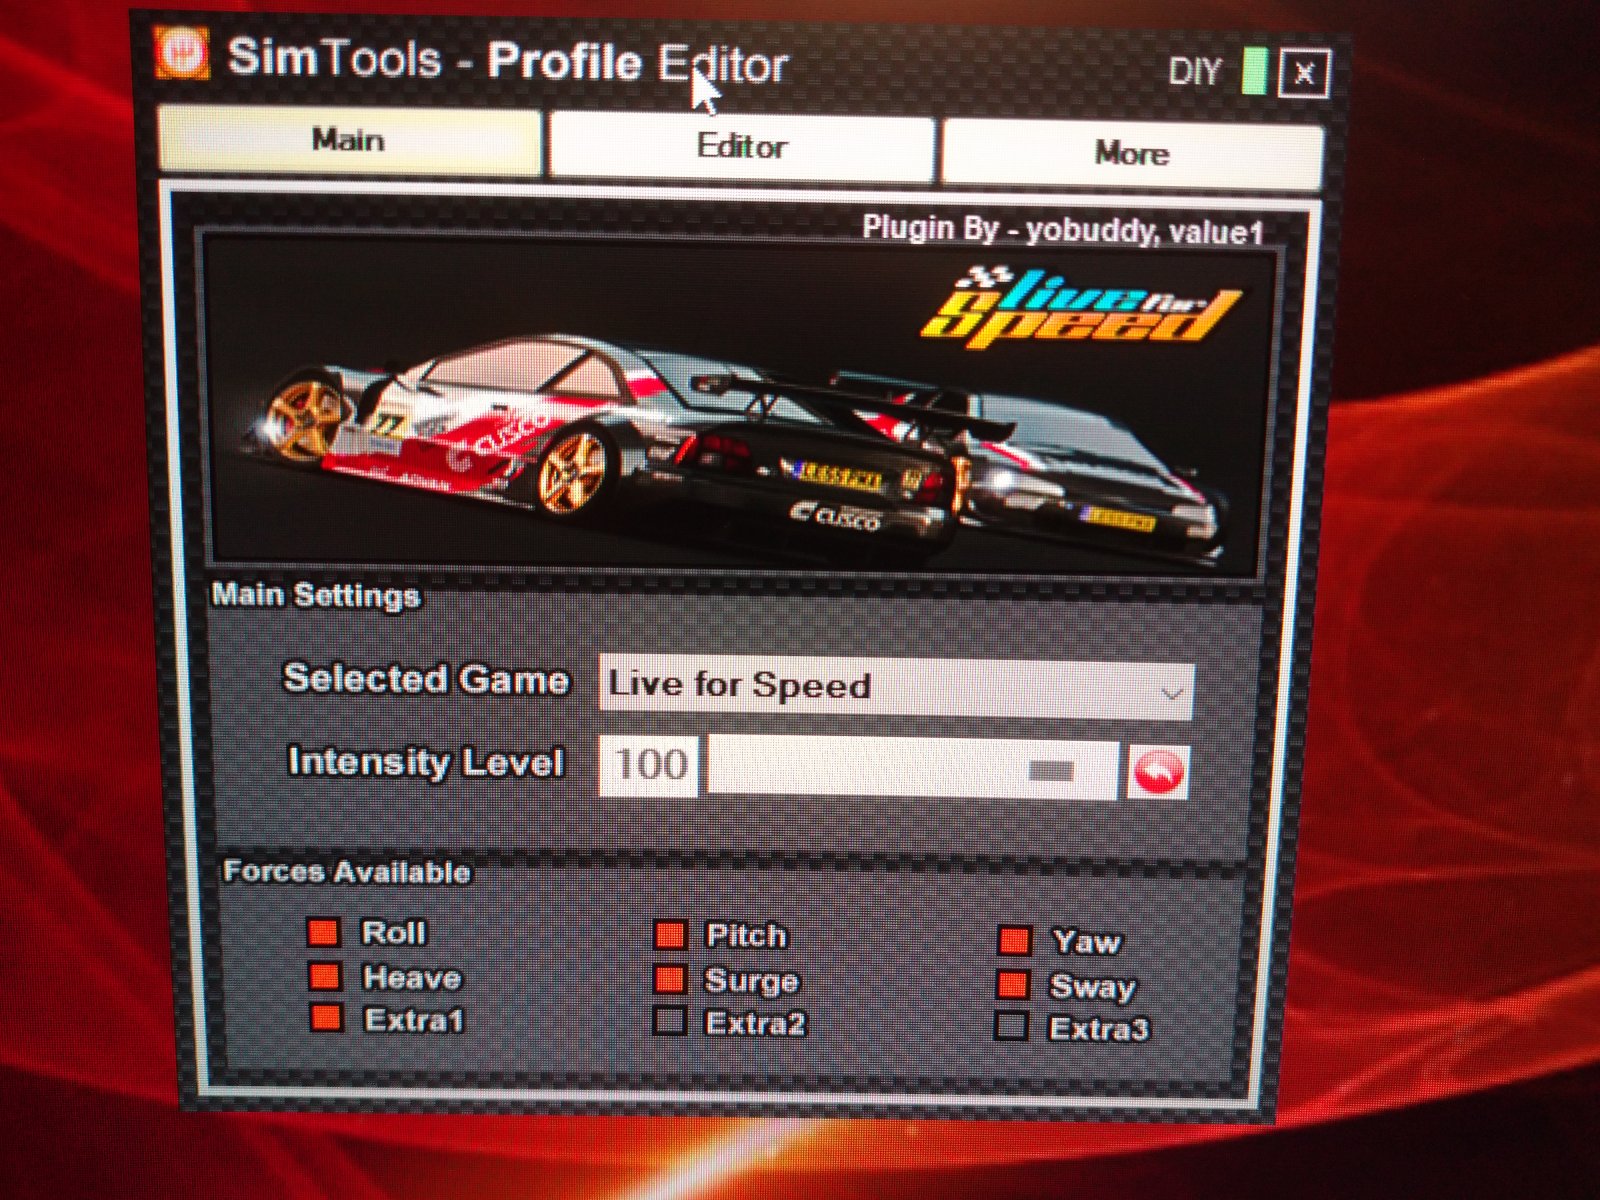The height and width of the screenshot is (1200, 1600).
Task: Switch to the Main tab
Action: pos(350,141)
